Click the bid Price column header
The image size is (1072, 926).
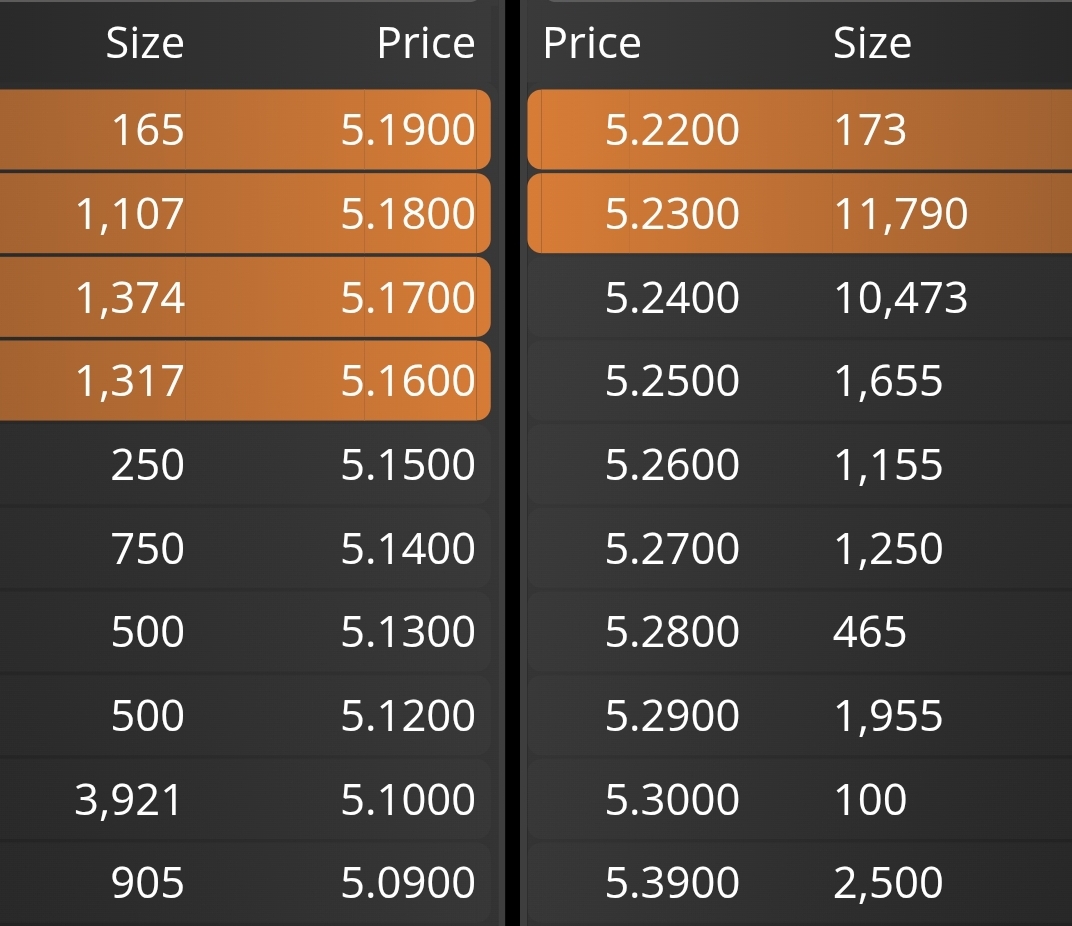coord(426,43)
